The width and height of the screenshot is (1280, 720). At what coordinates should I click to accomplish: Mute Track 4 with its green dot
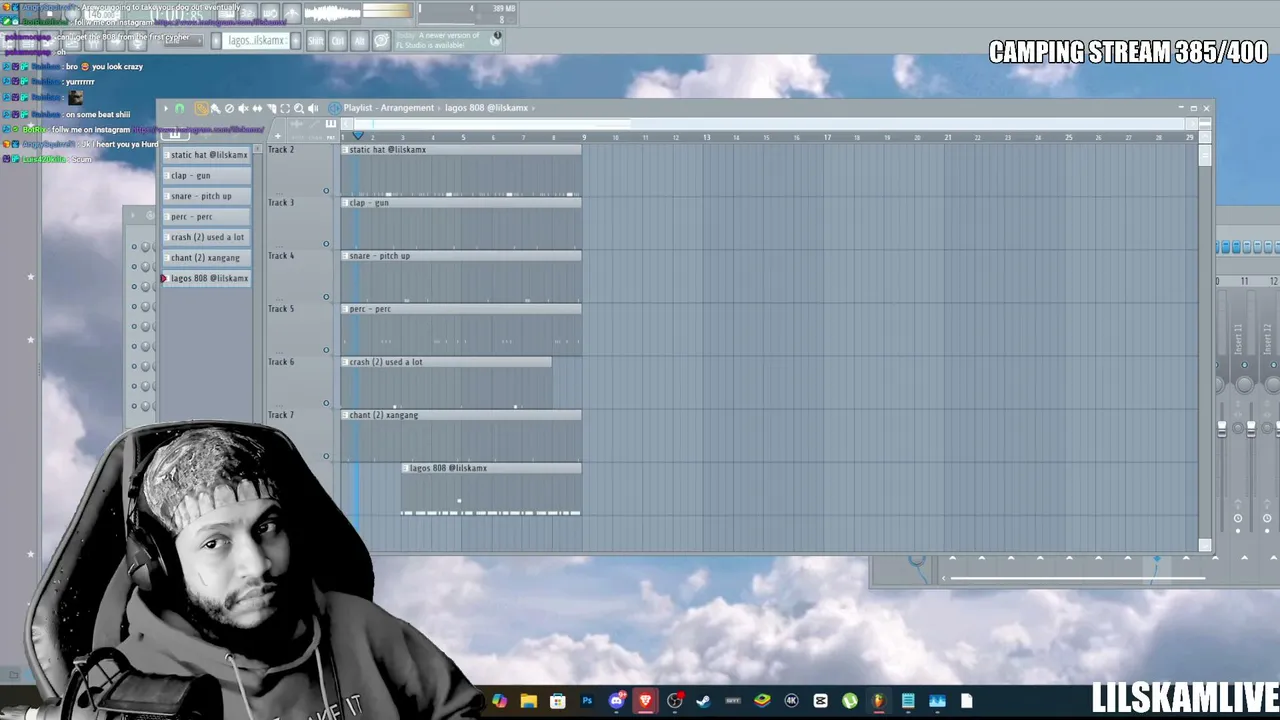tap(326, 297)
